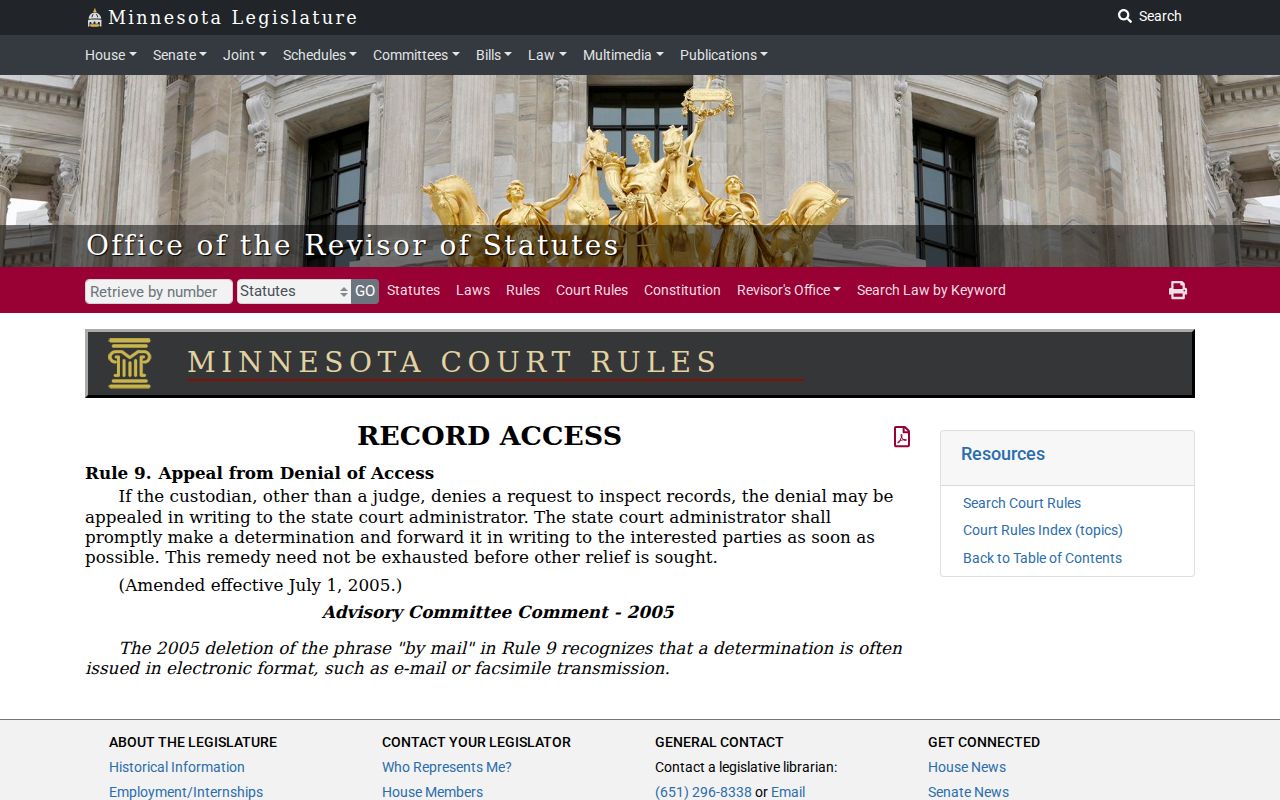The width and height of the screenshot is (1280, 800).
Task: Expand the Revisor's Office dropdown
Action: [x=789, y=290]
